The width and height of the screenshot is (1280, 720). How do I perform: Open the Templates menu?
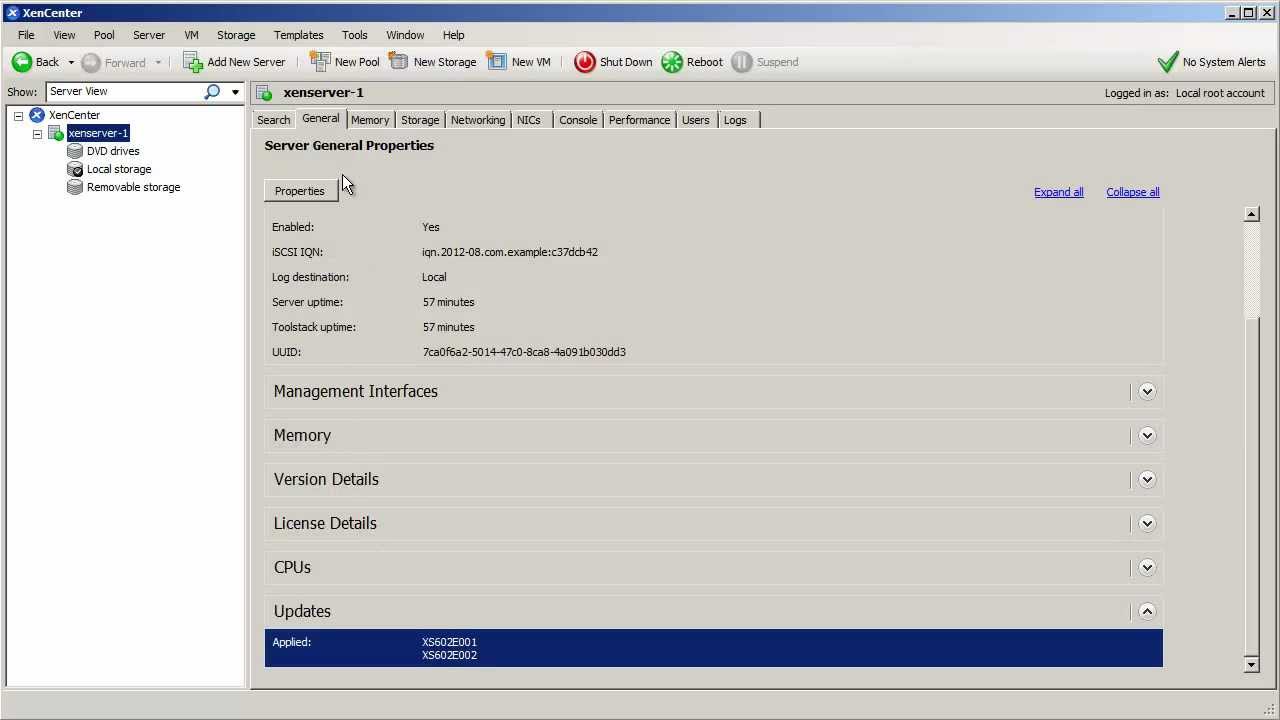[298, 35]
